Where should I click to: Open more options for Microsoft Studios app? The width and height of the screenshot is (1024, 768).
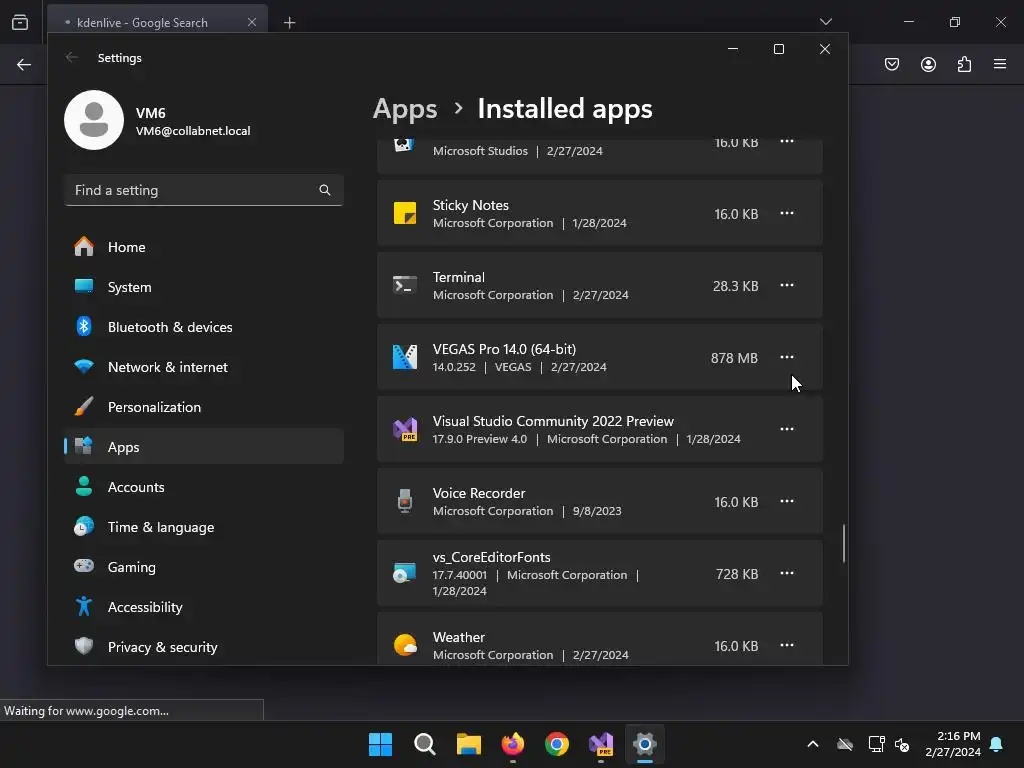pos(787,142)
